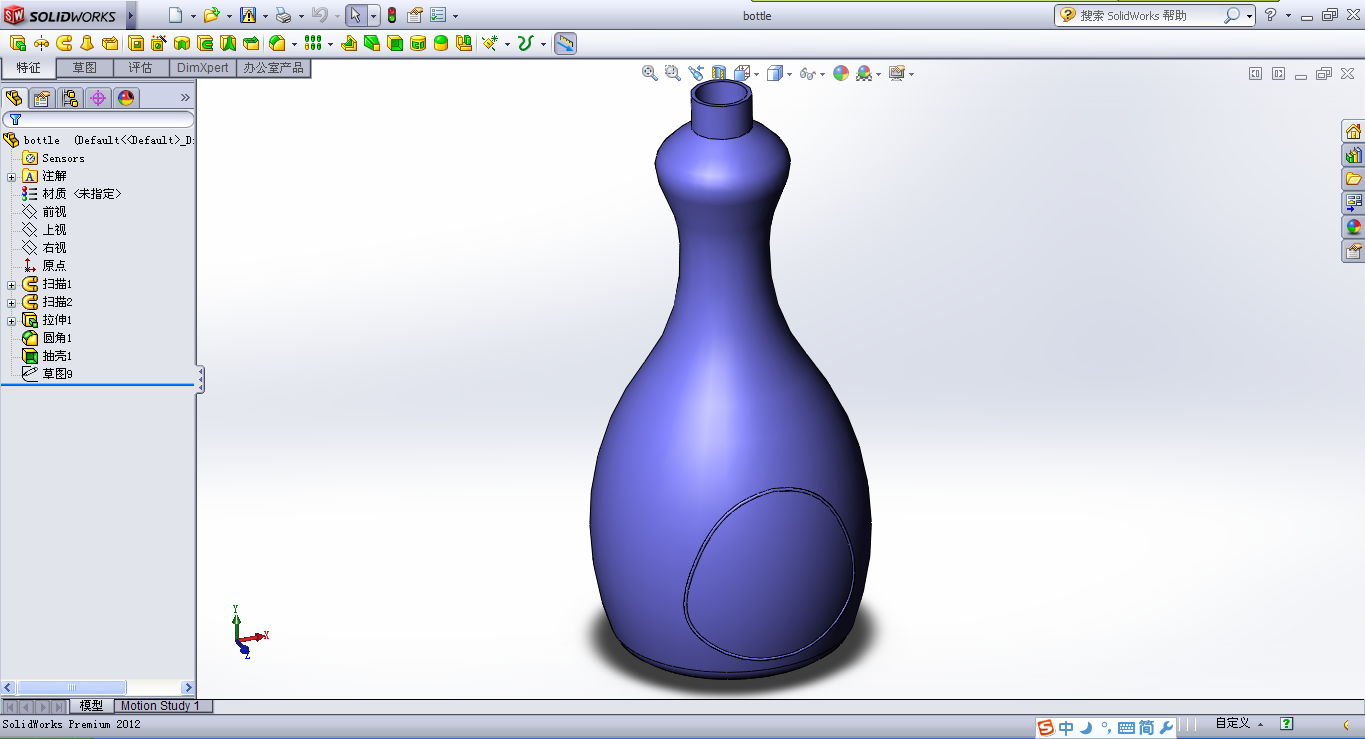Click the Previous View icon

pyautogui.click(x=696, y=73)
